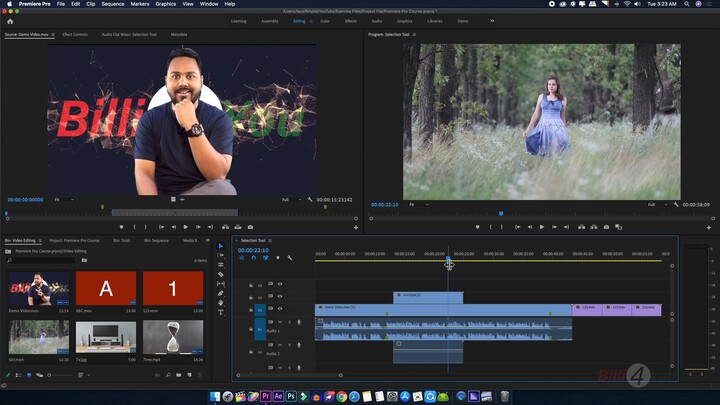Open Program monitor settings wrench

pos(676,204)
